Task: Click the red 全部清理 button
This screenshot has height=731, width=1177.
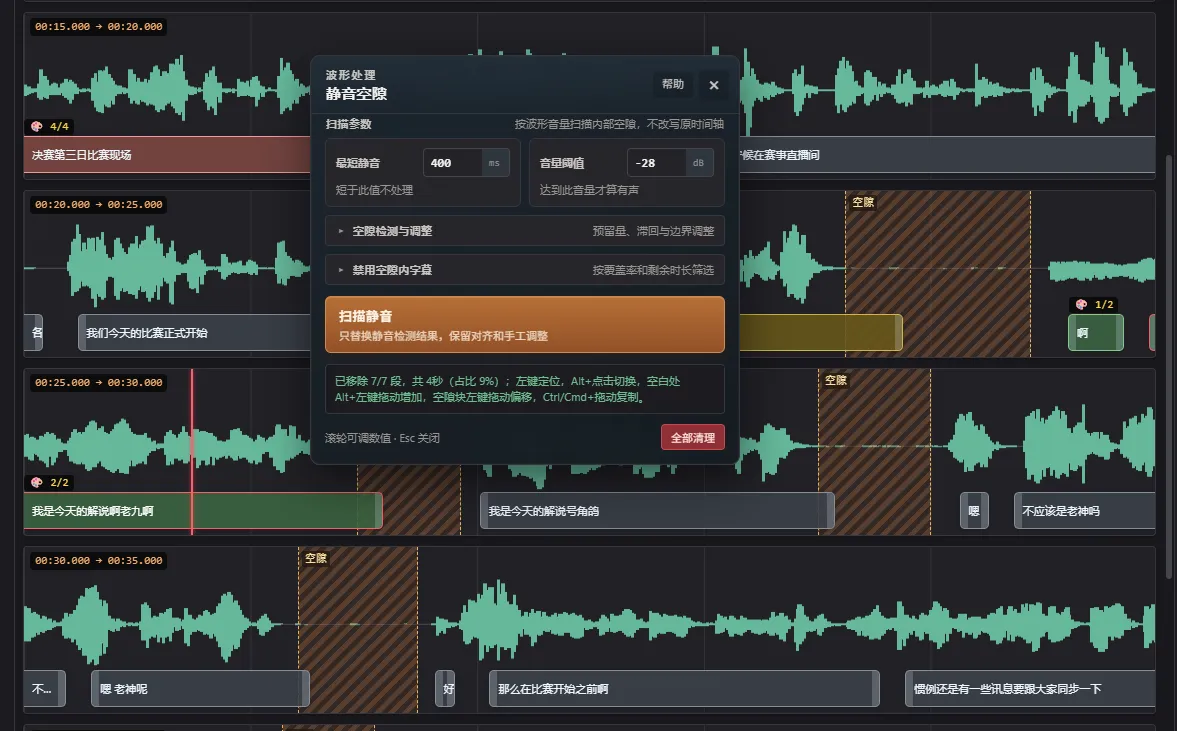Action: 693,438
